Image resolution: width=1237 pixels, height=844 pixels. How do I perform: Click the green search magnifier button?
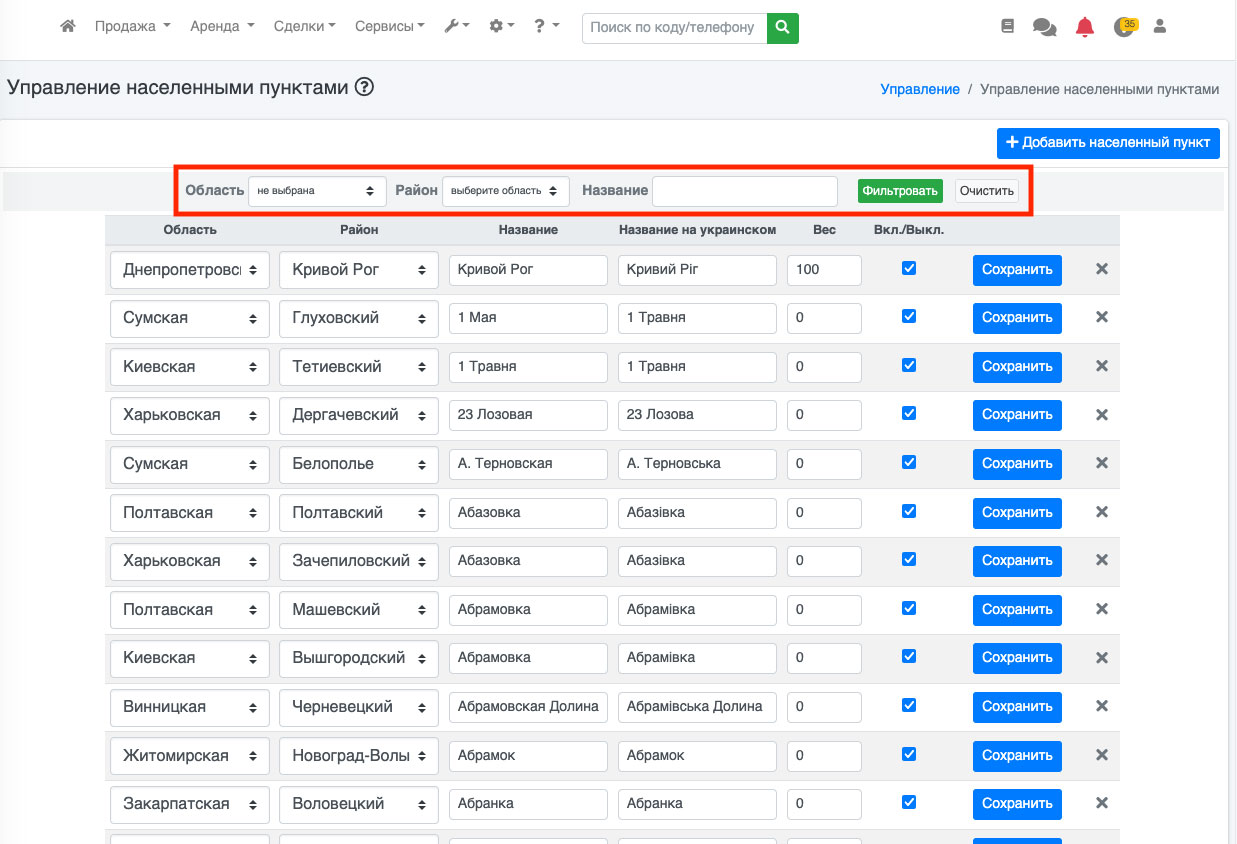(x=783, y=28)
